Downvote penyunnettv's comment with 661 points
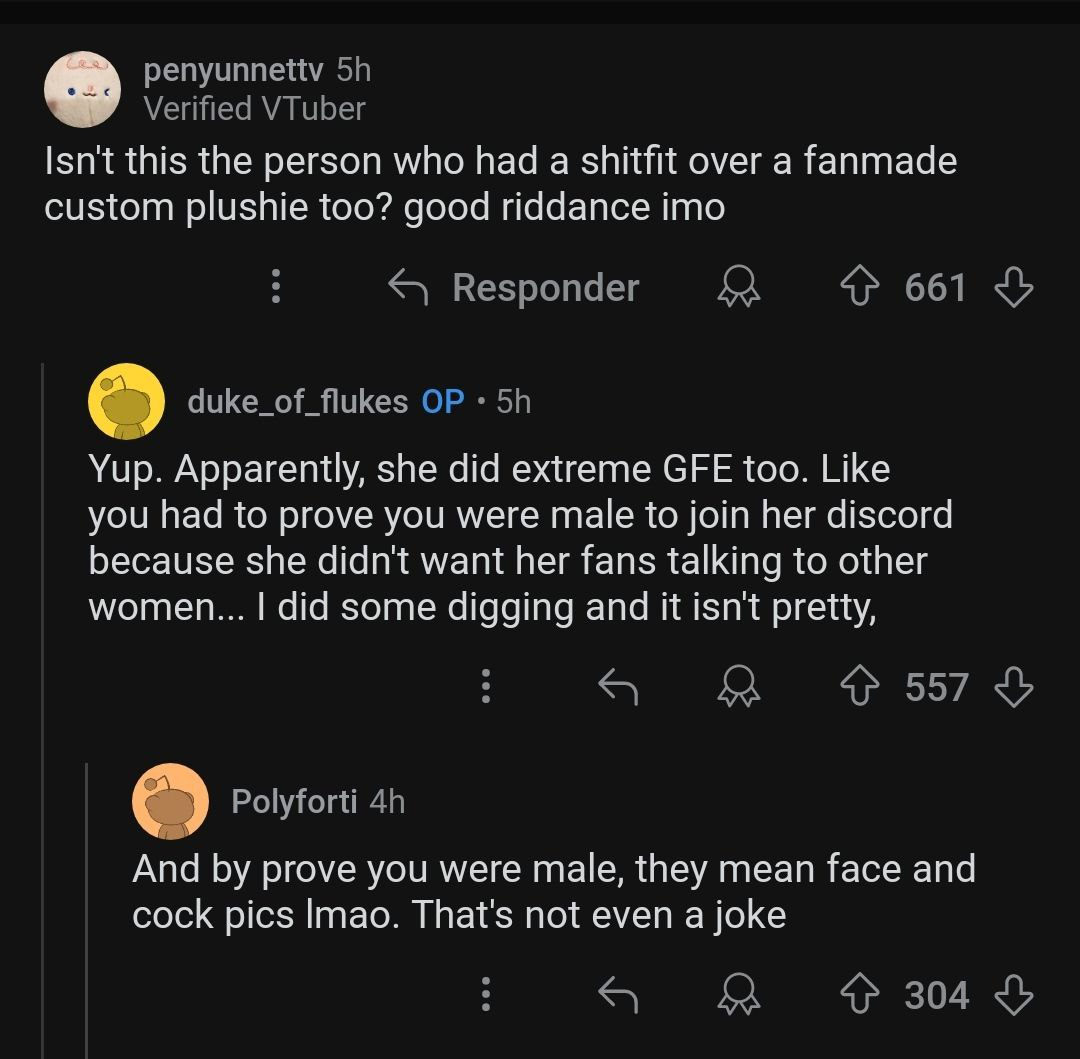 tap(1014, 287)
